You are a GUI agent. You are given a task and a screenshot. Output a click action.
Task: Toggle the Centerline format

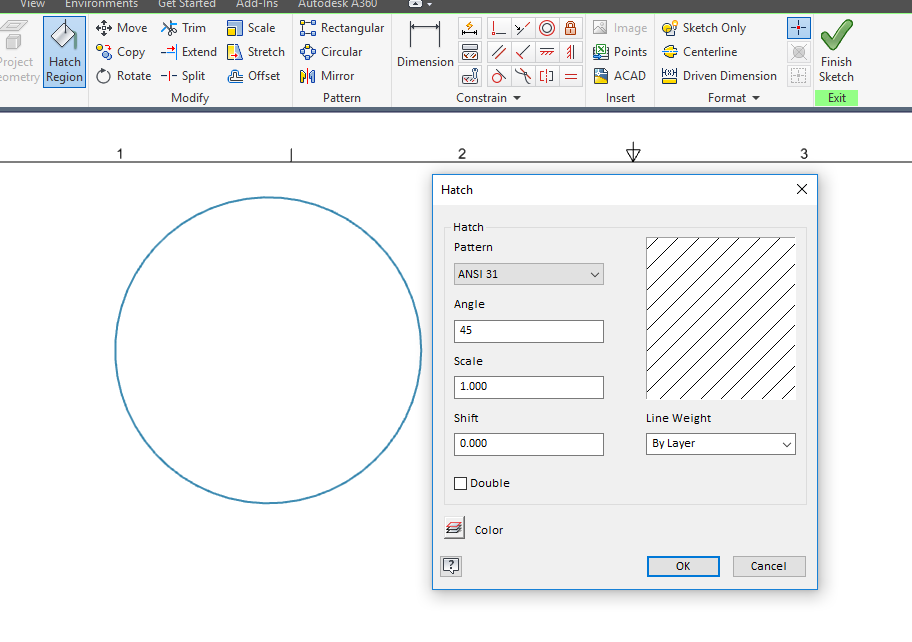[700, 52]
